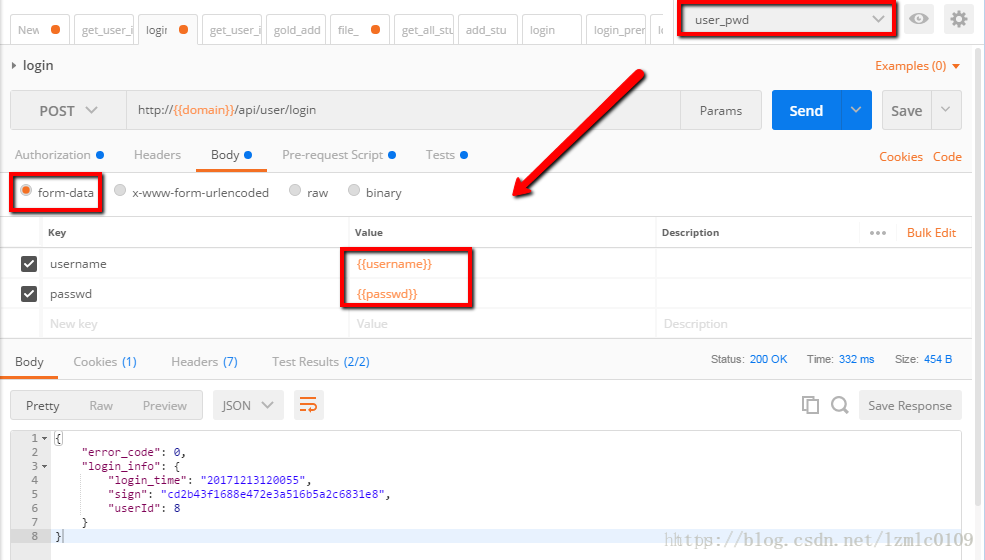Viewport: 985px width, 560px height.
Task: Open the environment quick look eye icon
Action: tap(918, 19)
